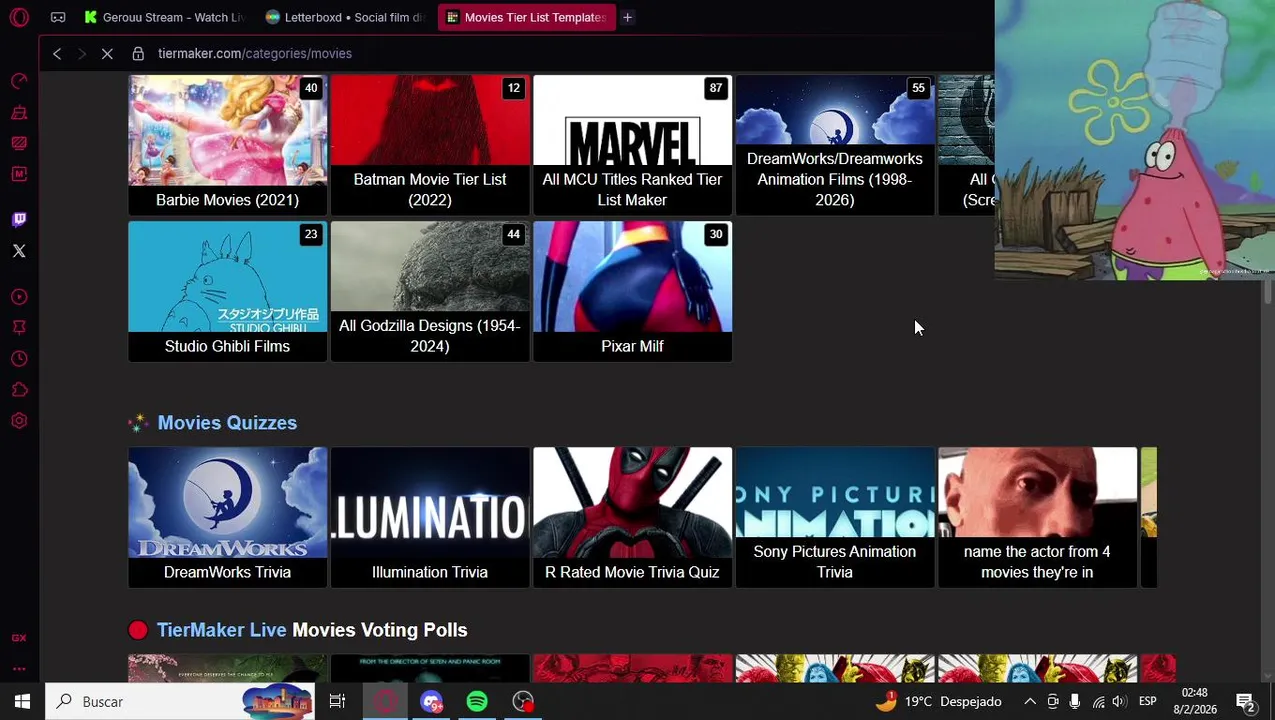Image resolution: width=1275 pixels, height=720 pixels.
Task: Open Discord from the taskbar
Action: click(431, 702)
